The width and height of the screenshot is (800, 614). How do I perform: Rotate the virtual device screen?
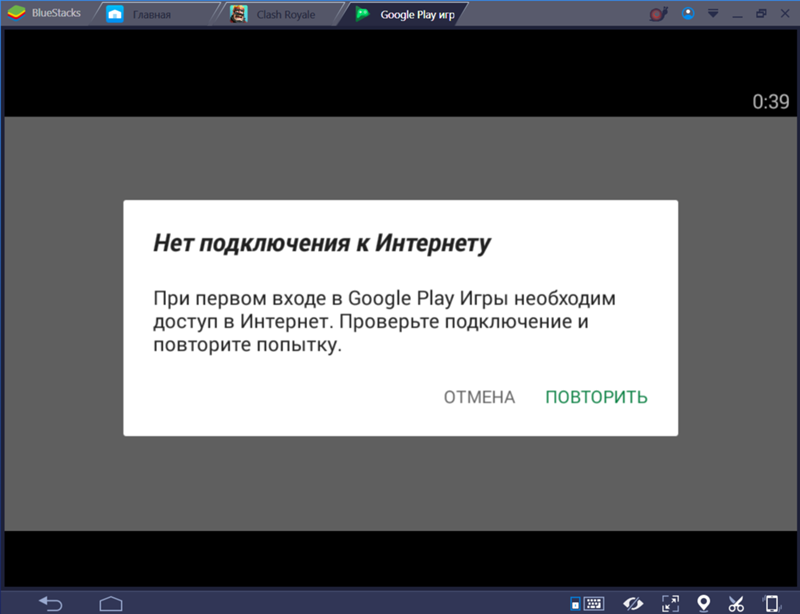click(x=771, y=602)
